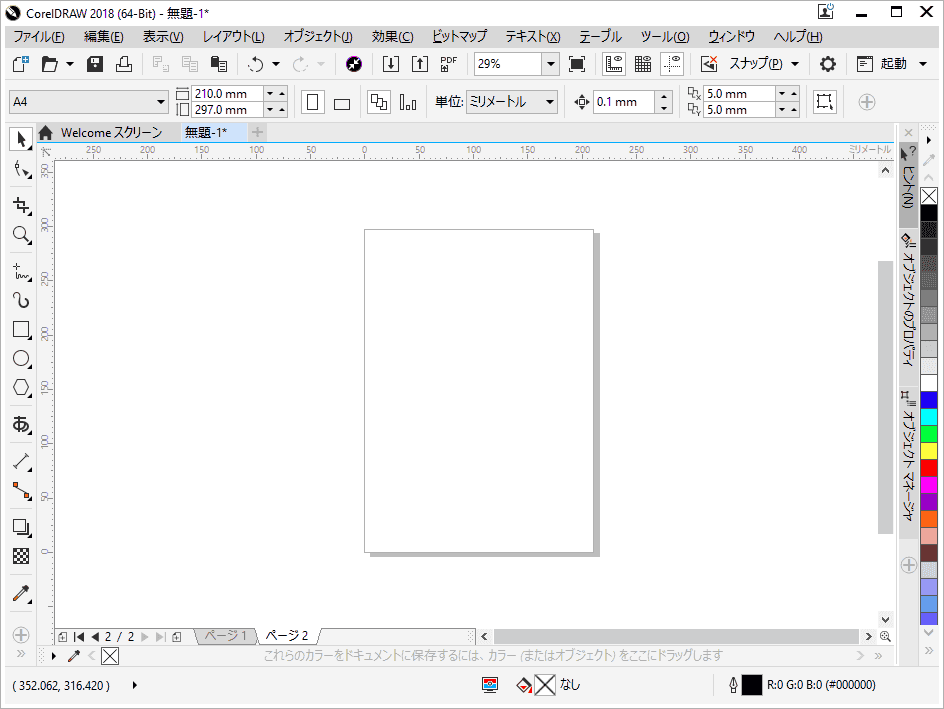Select the Connector line tool

pyautogui.click(x=21, y=491)
